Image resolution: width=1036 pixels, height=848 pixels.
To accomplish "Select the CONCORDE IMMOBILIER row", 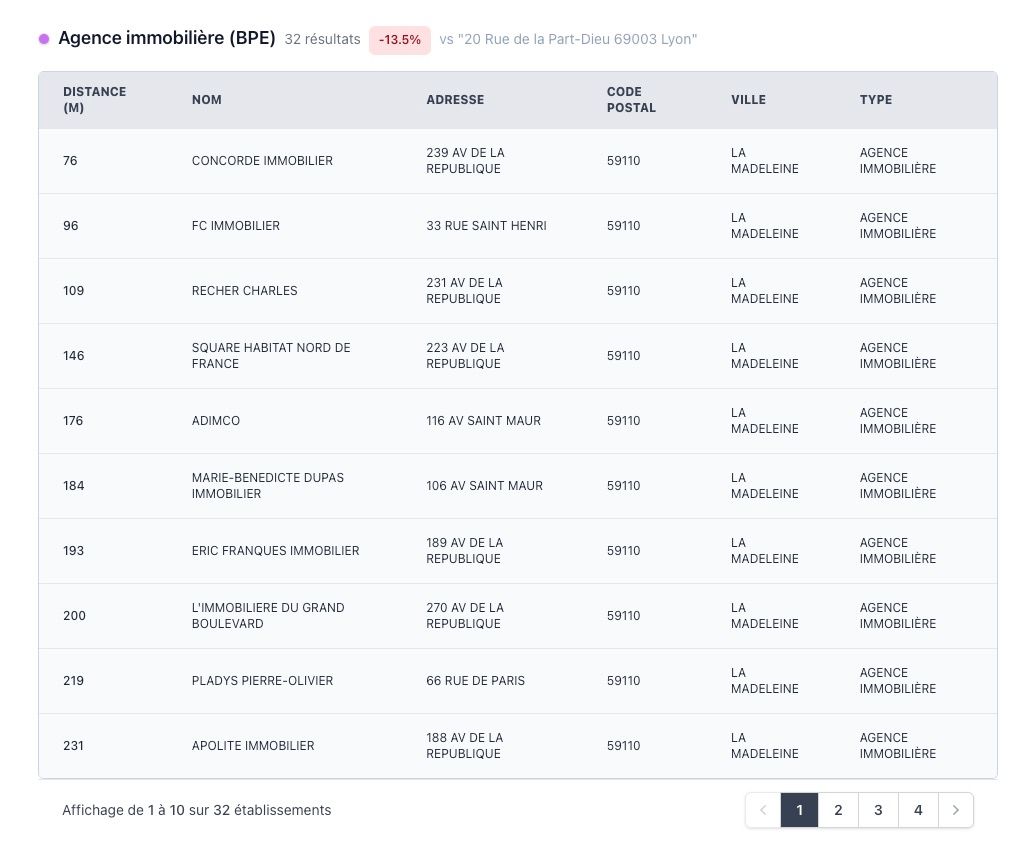I will point(262,161).
